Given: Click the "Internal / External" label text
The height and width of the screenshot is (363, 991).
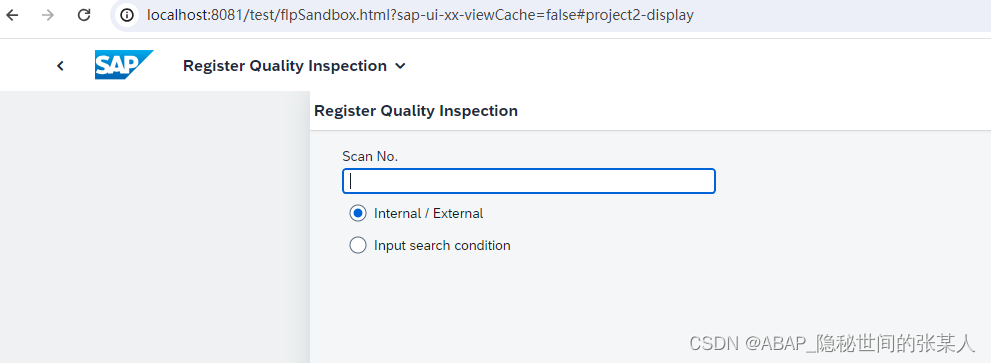Looking at the screenshot, I should (429, 214).
